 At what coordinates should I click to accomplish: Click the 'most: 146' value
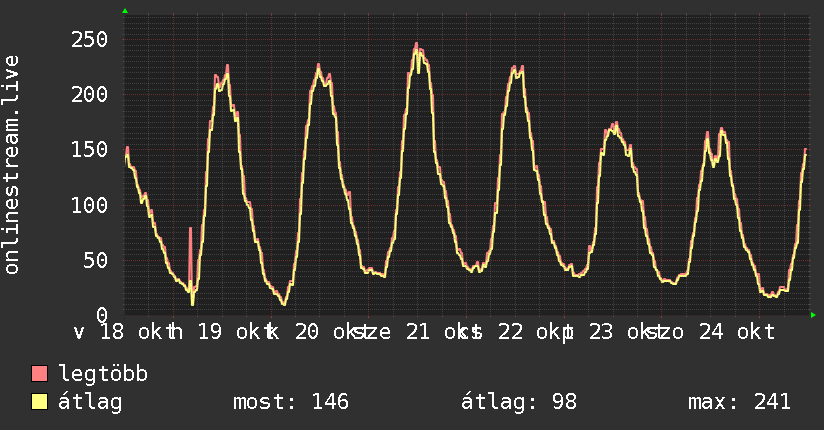291,402
